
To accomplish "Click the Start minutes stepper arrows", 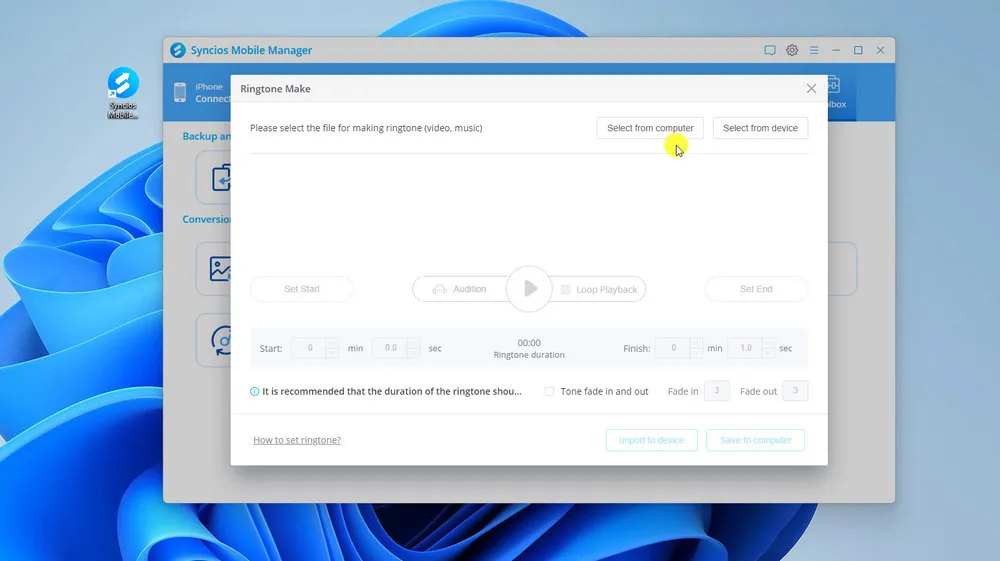I will (332, 348).
